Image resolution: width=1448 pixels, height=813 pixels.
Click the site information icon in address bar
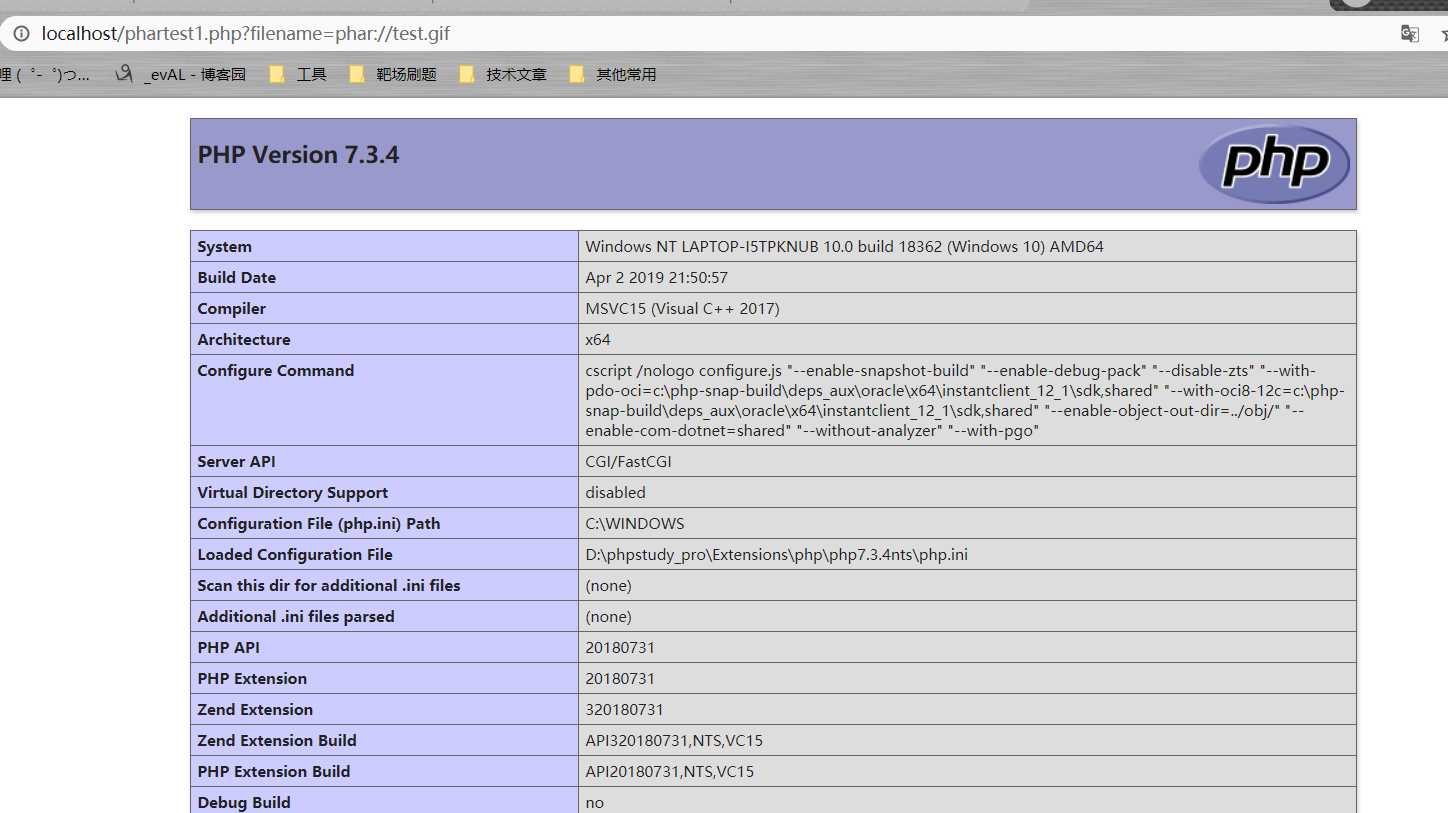21,34
